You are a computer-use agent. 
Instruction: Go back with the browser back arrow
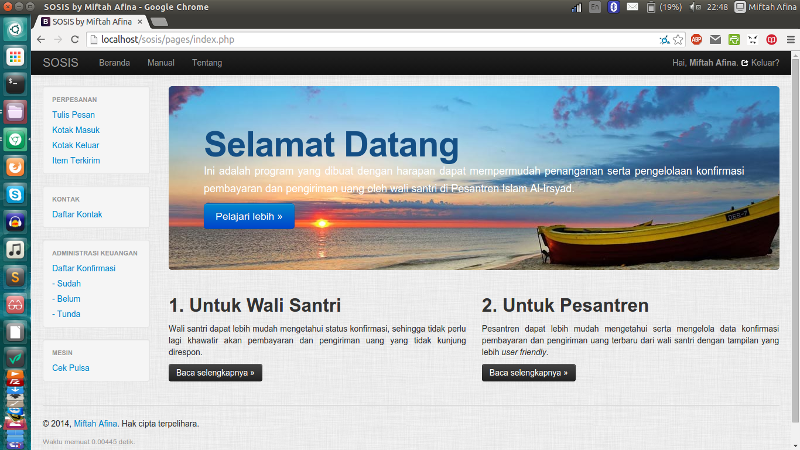(x=41, y=39)
